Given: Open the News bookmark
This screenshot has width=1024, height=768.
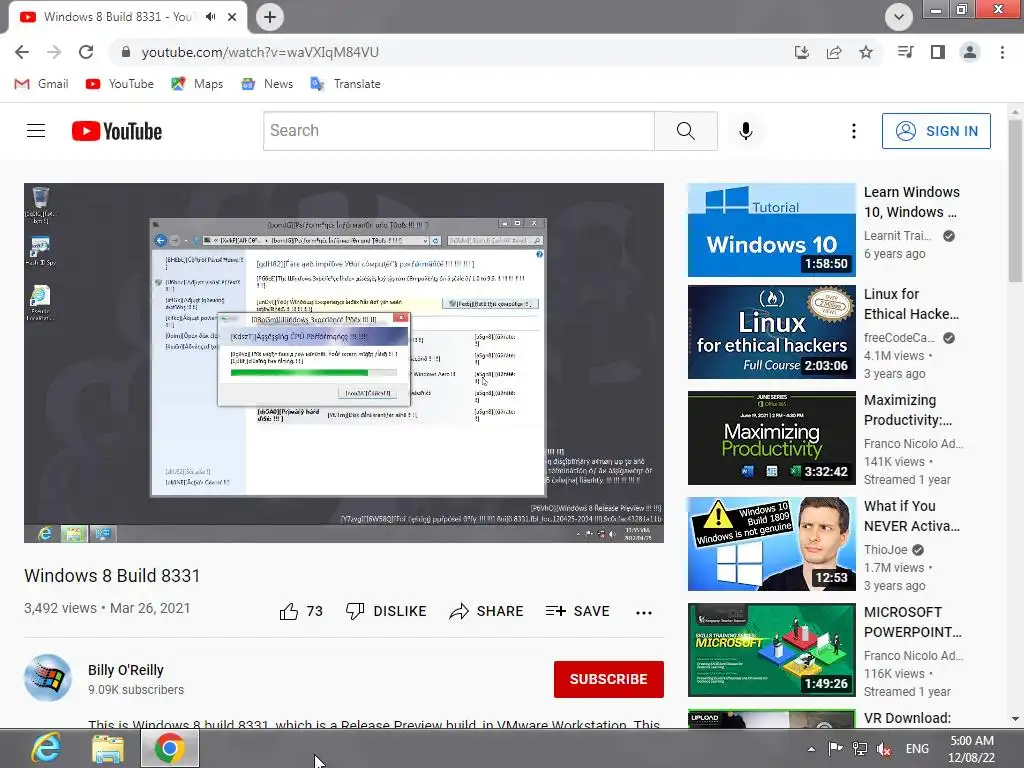Looking at the screenshot, I should [267, 84].
